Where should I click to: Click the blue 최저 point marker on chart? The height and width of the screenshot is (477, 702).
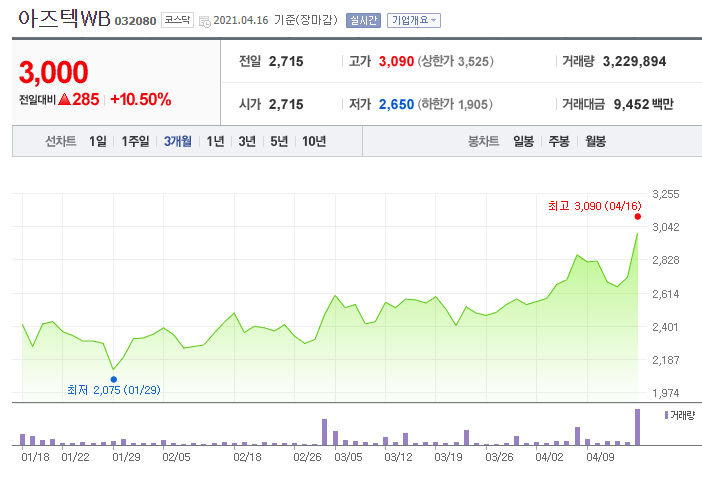[114, 379]
